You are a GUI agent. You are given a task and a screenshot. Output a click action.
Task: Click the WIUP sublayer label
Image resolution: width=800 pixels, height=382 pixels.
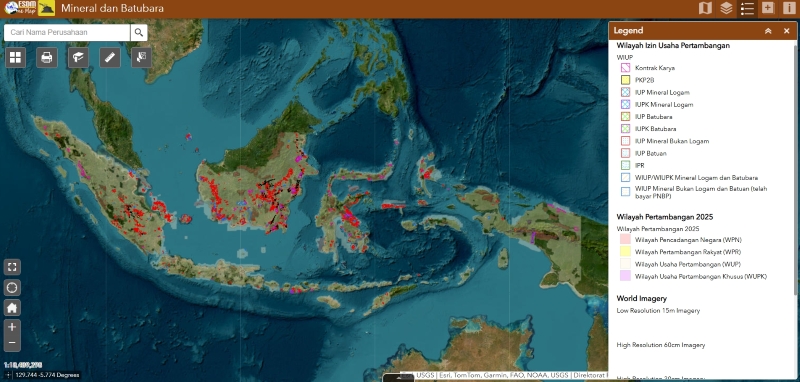click(x=624, y=58)
